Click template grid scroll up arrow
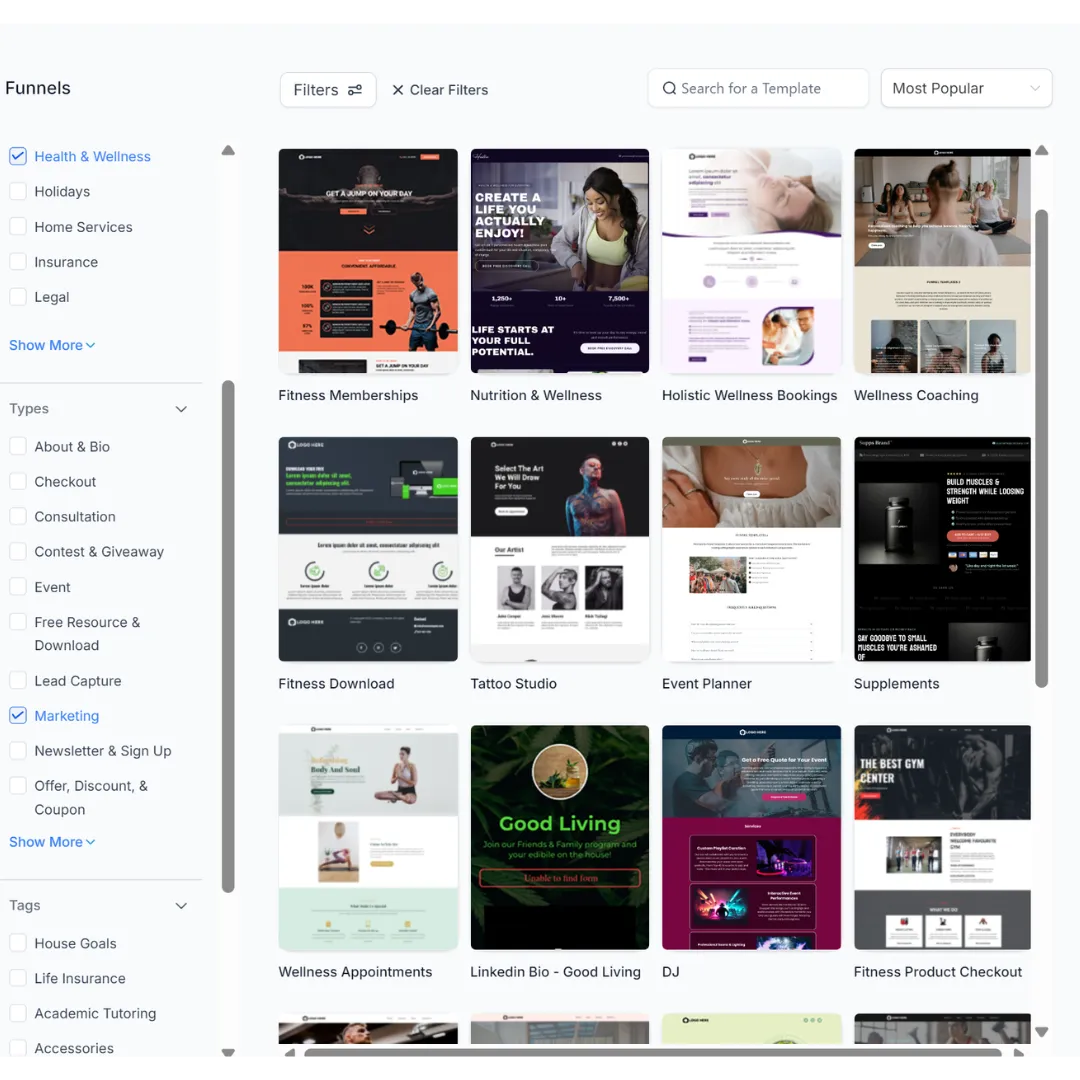This screenshot has height=1080, width=1080. [x=1041, y=150]
